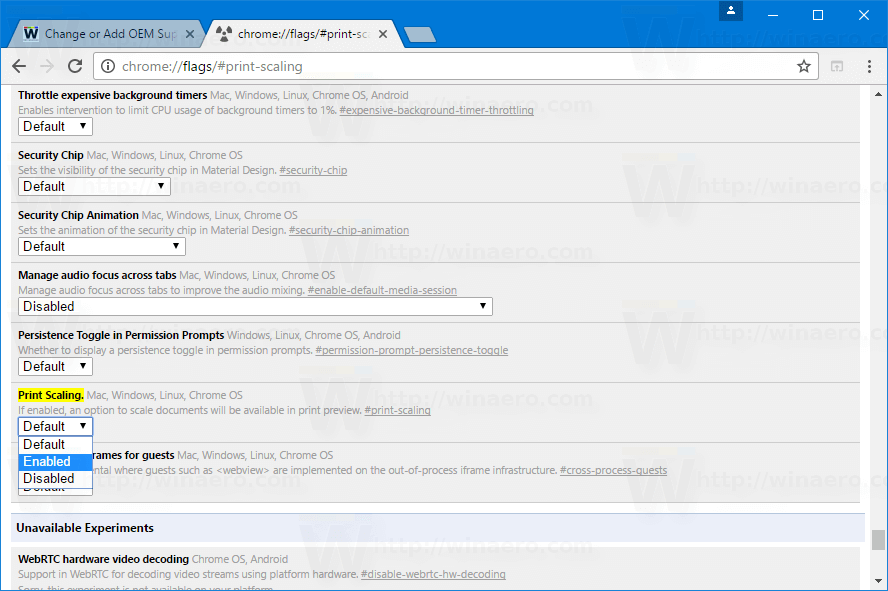
Task: Select the chrome://flags/#print-sc tab
Action: 303,34
